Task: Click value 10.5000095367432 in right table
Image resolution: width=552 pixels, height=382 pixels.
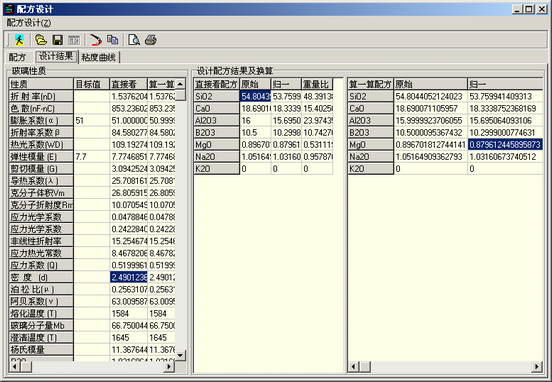Action: (430, 132)
